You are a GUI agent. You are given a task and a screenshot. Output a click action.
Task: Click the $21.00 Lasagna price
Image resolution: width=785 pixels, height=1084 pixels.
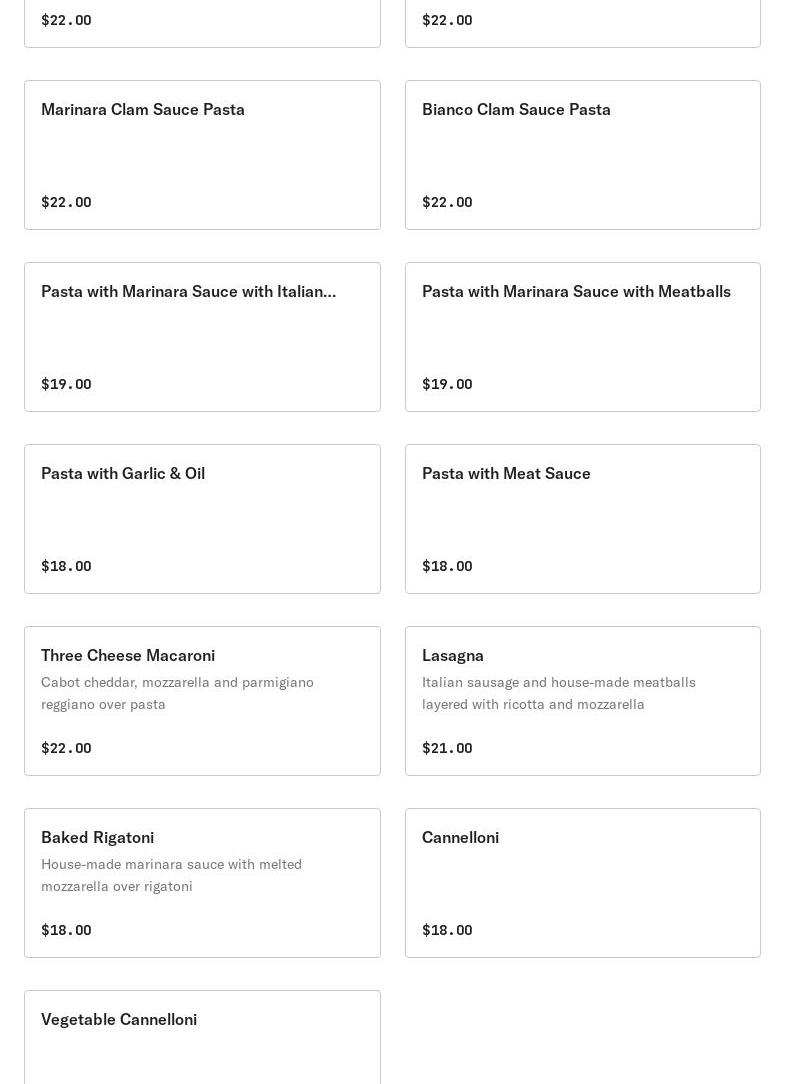(447, 748)
